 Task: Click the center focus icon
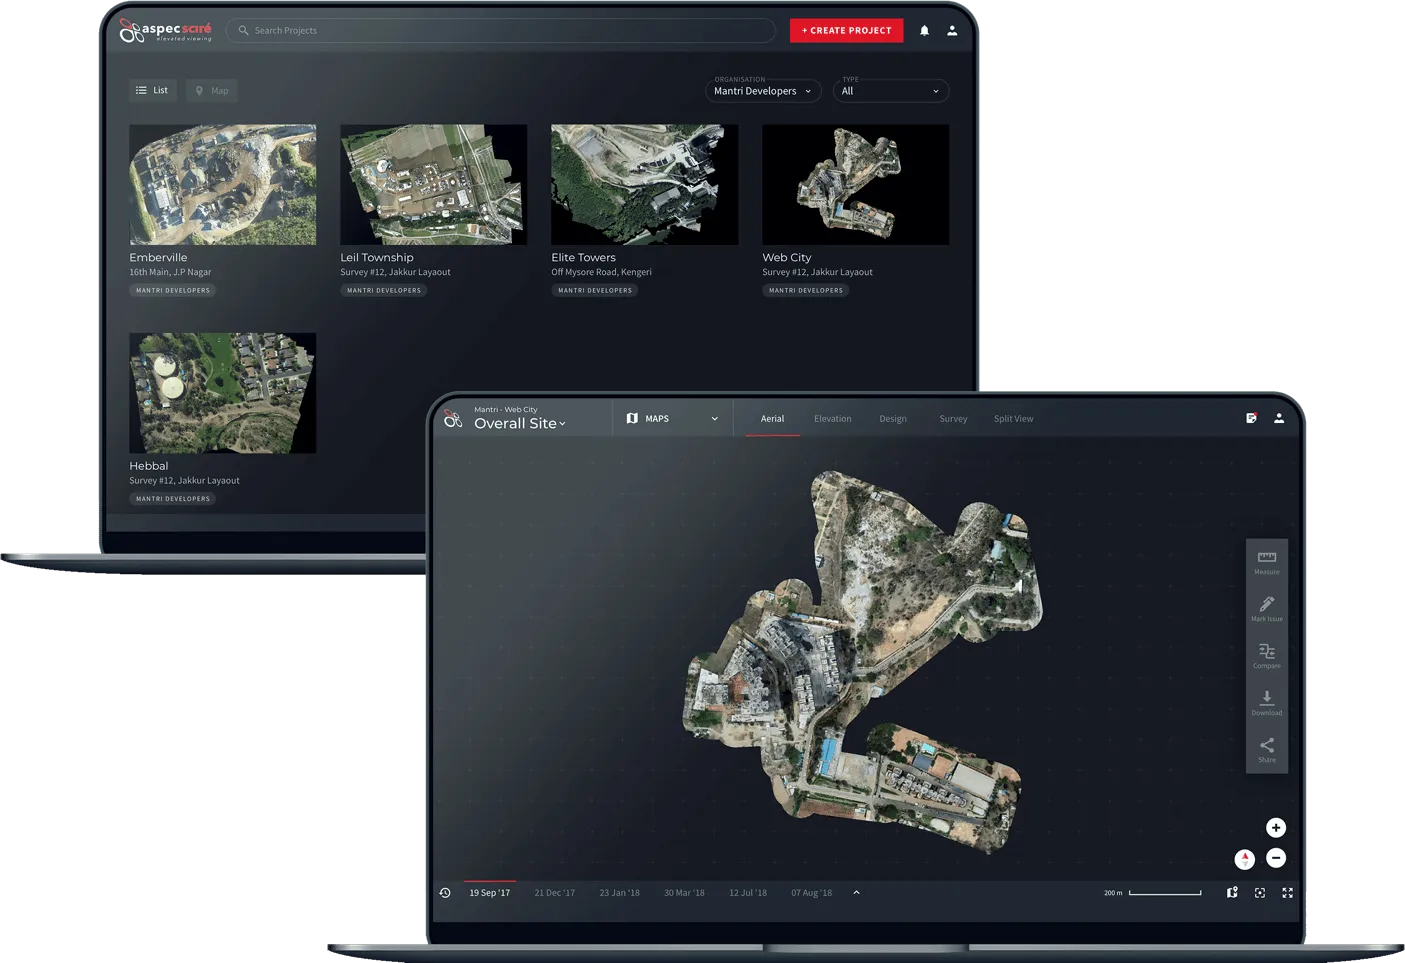[1260, 893]
